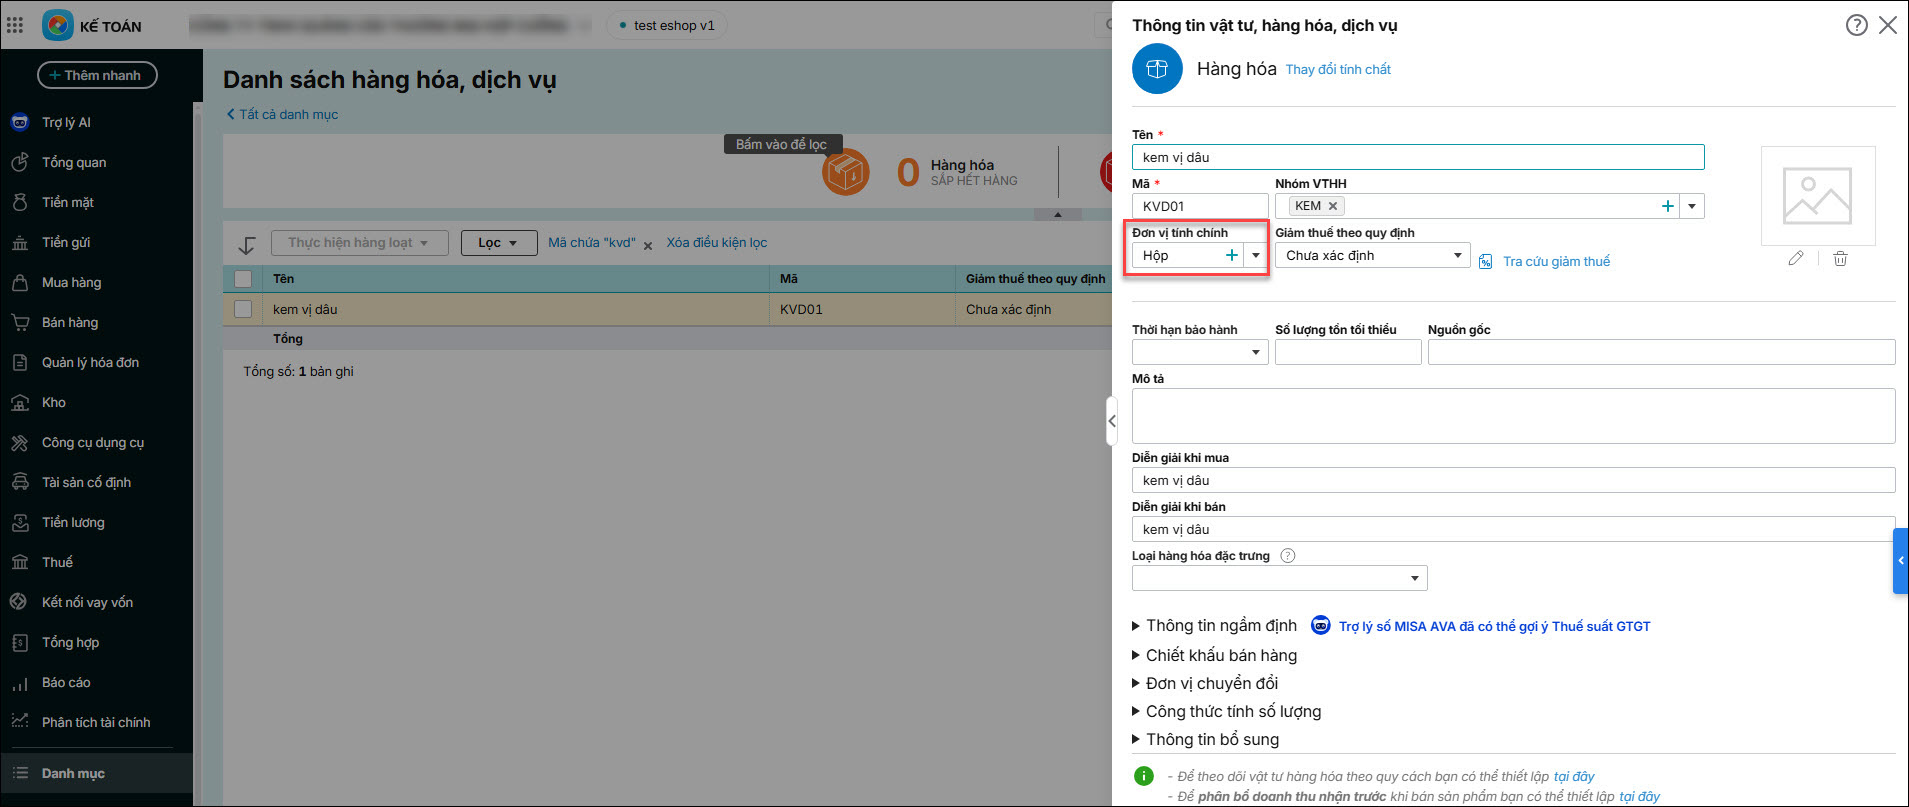This screenshot has height=807, width=1909.
Task: Tick the checkbox for kem vị dâu row
Action: tap(243, 309)
